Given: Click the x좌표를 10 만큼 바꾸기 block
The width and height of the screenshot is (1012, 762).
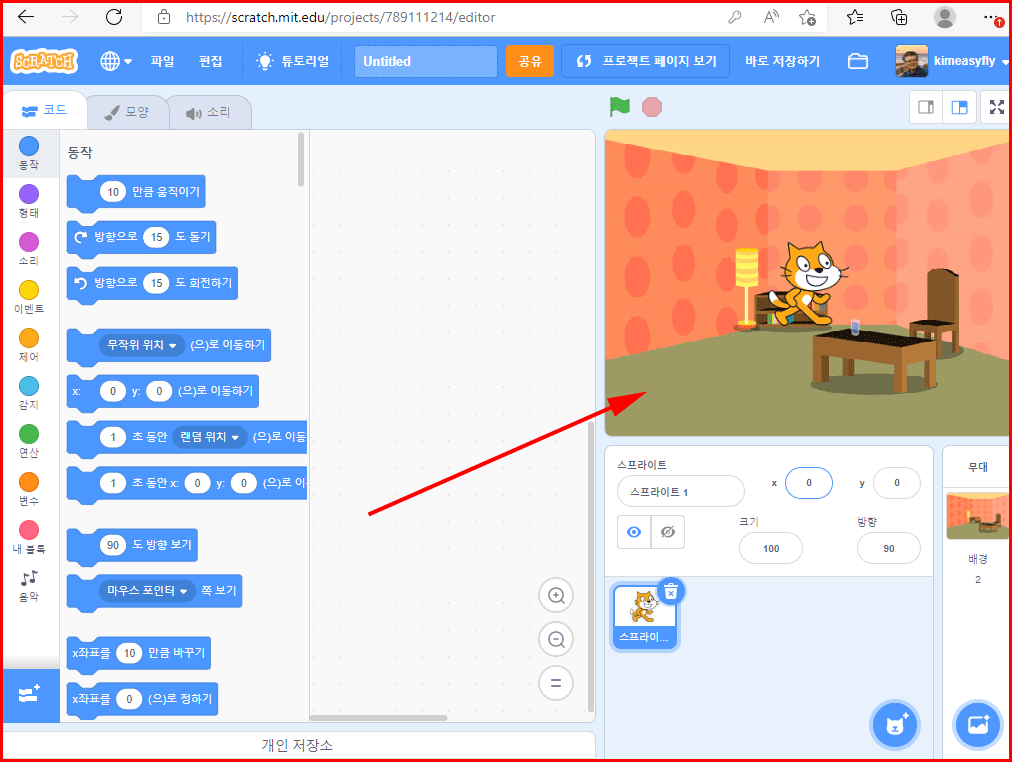Looking at the screenshot, I should (174, 653).
